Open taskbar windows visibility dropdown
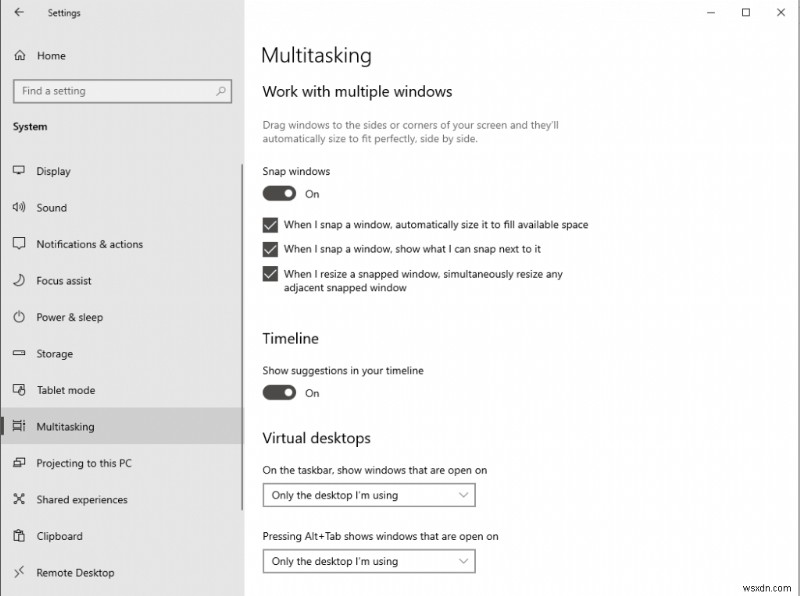This screenshot has height=596, width=800. click(368, 495)
